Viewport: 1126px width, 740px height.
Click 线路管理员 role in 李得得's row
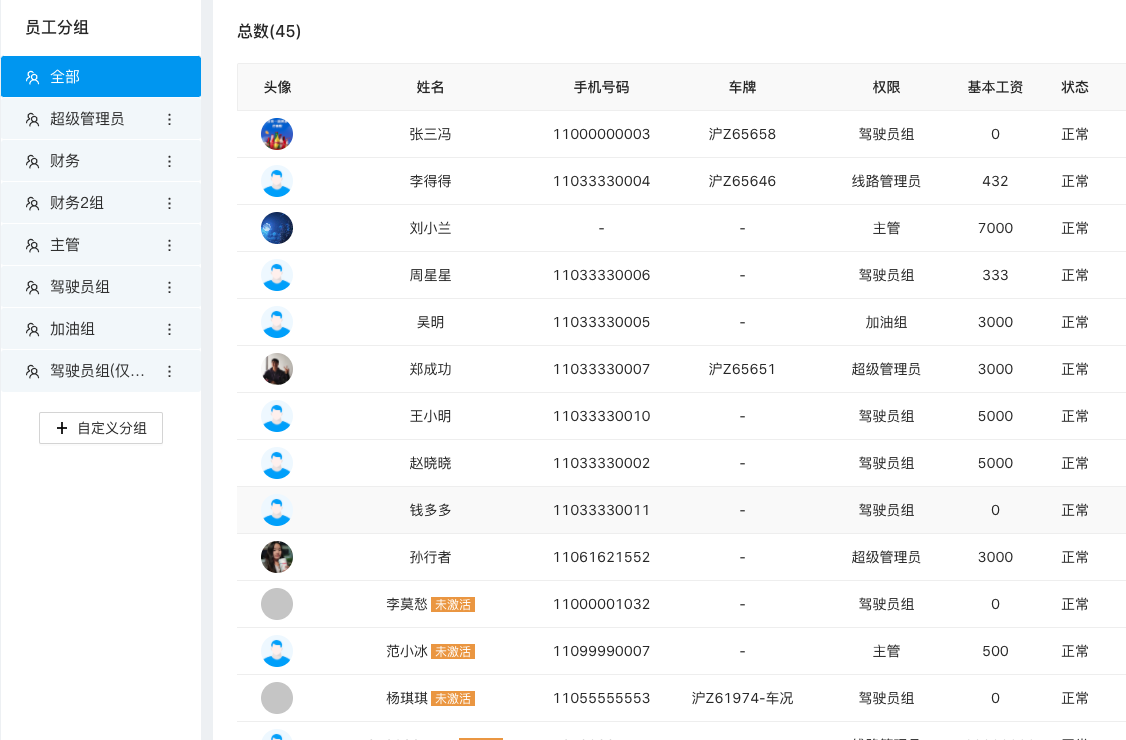click(x=886, y=181)
